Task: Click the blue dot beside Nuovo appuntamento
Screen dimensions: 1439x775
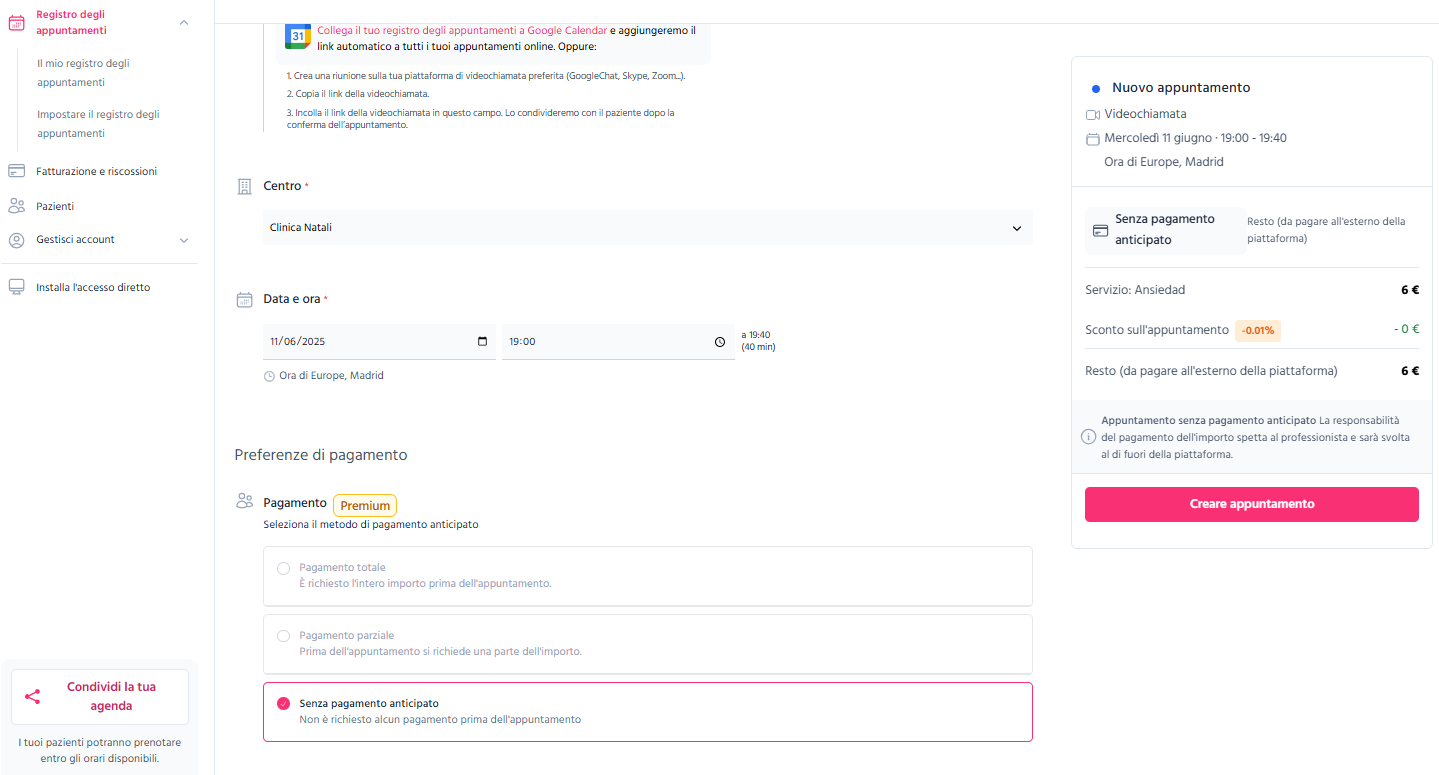Action: point(1097,89)
